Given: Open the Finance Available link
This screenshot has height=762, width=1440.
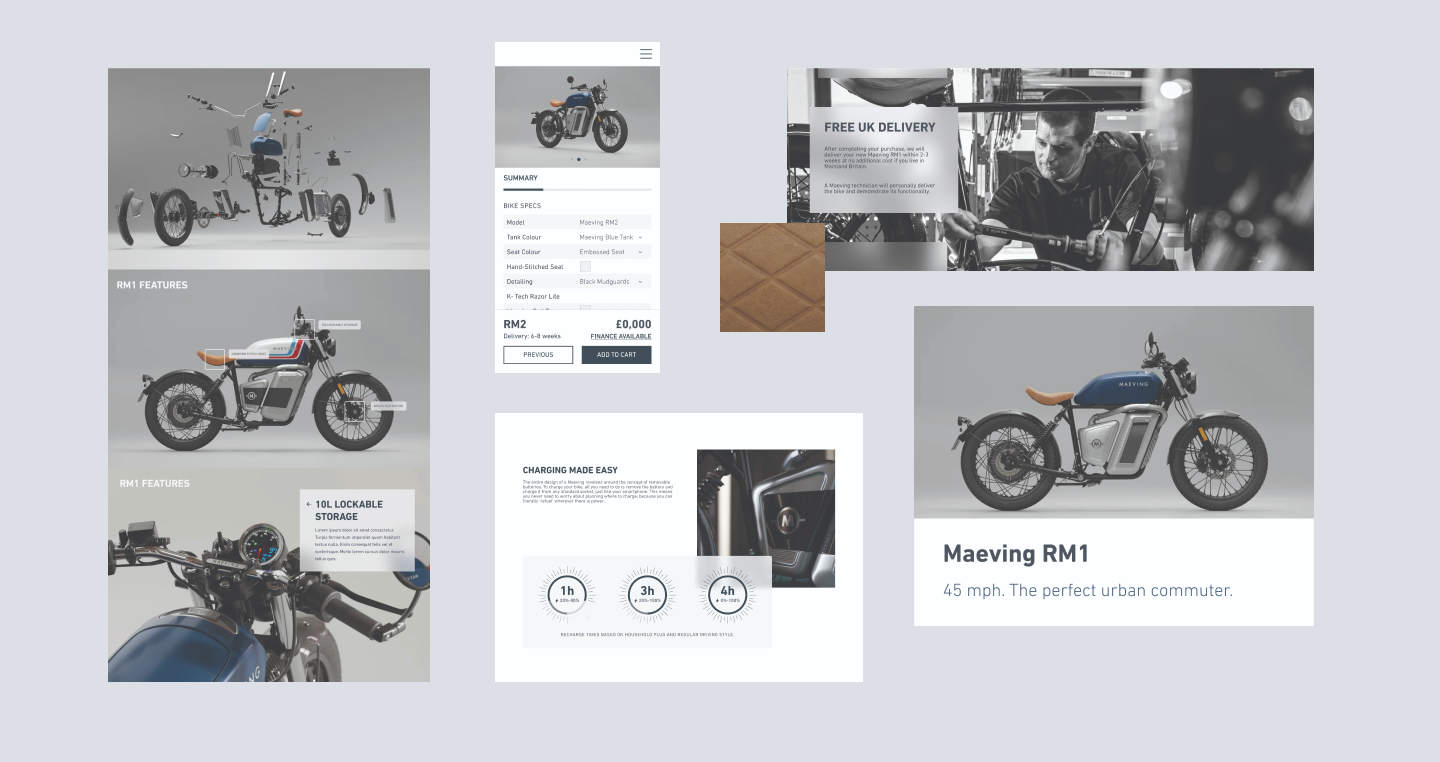Looking at the screenshot, I should [x=620, y=336].
